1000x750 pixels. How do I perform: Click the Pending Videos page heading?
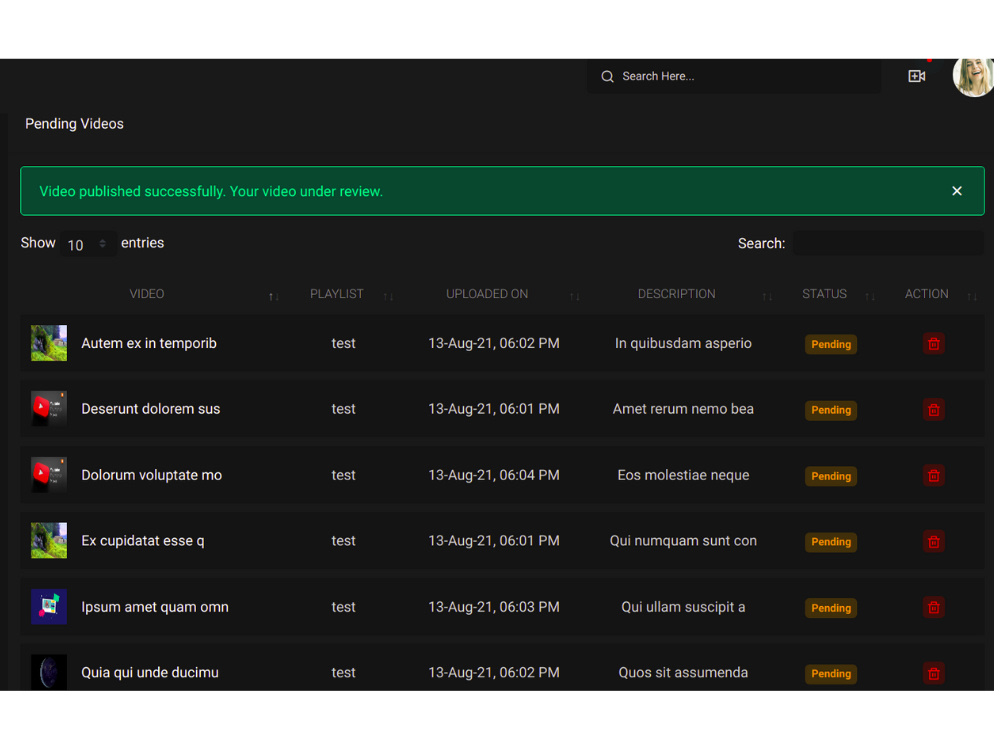[74, 124]
